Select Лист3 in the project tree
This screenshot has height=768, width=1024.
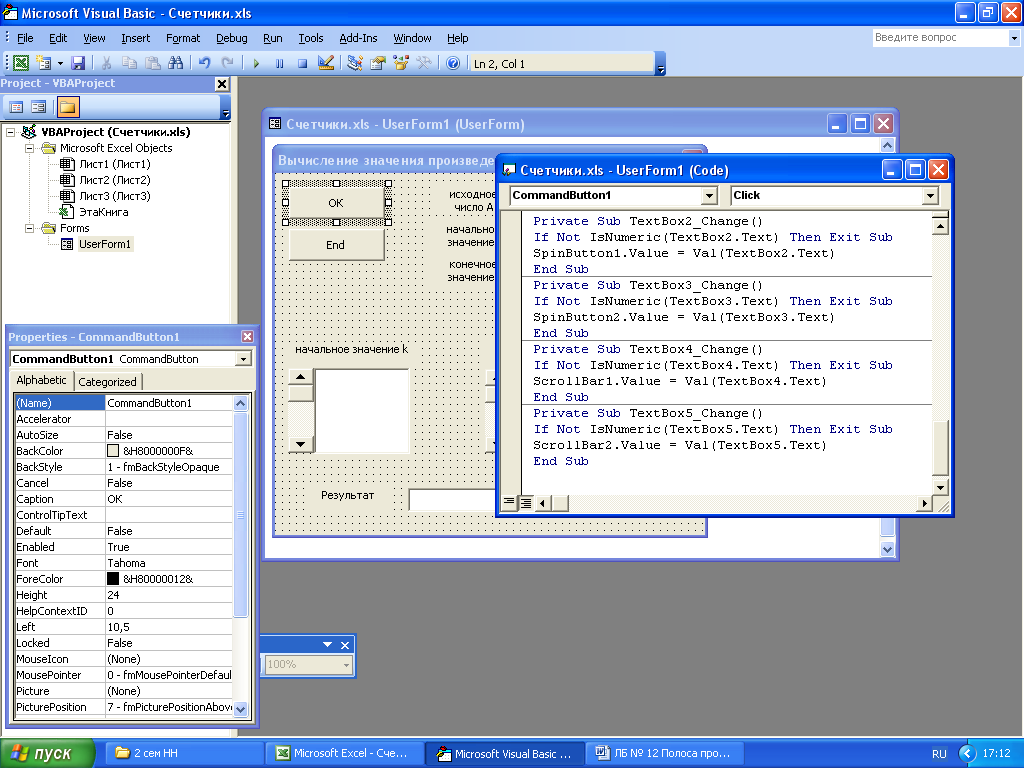coord(115,196)
